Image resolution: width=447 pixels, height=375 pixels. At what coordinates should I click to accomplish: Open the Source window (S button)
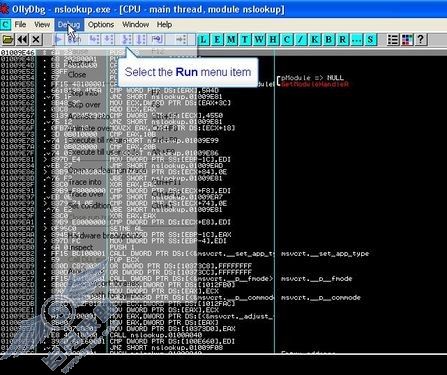[x=370, y=40]
